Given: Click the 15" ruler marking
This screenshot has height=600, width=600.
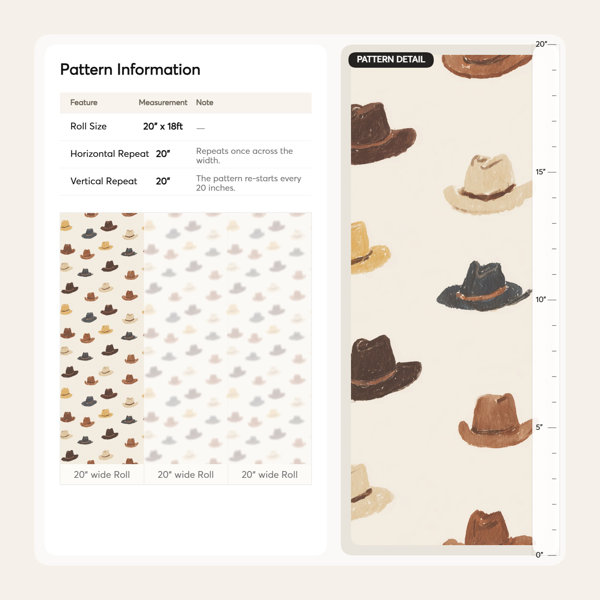Looking at the screenshot, I should pos(540,172).
